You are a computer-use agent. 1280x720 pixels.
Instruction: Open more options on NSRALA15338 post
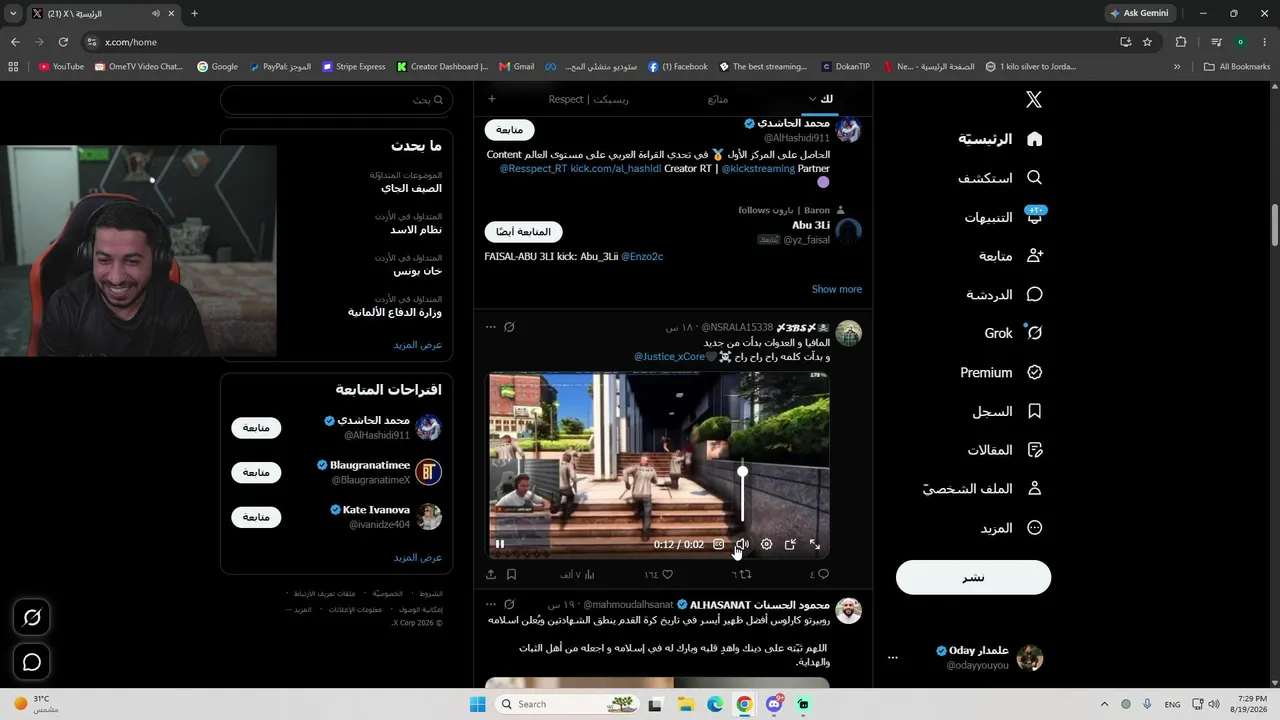click(x=490, y=327)
